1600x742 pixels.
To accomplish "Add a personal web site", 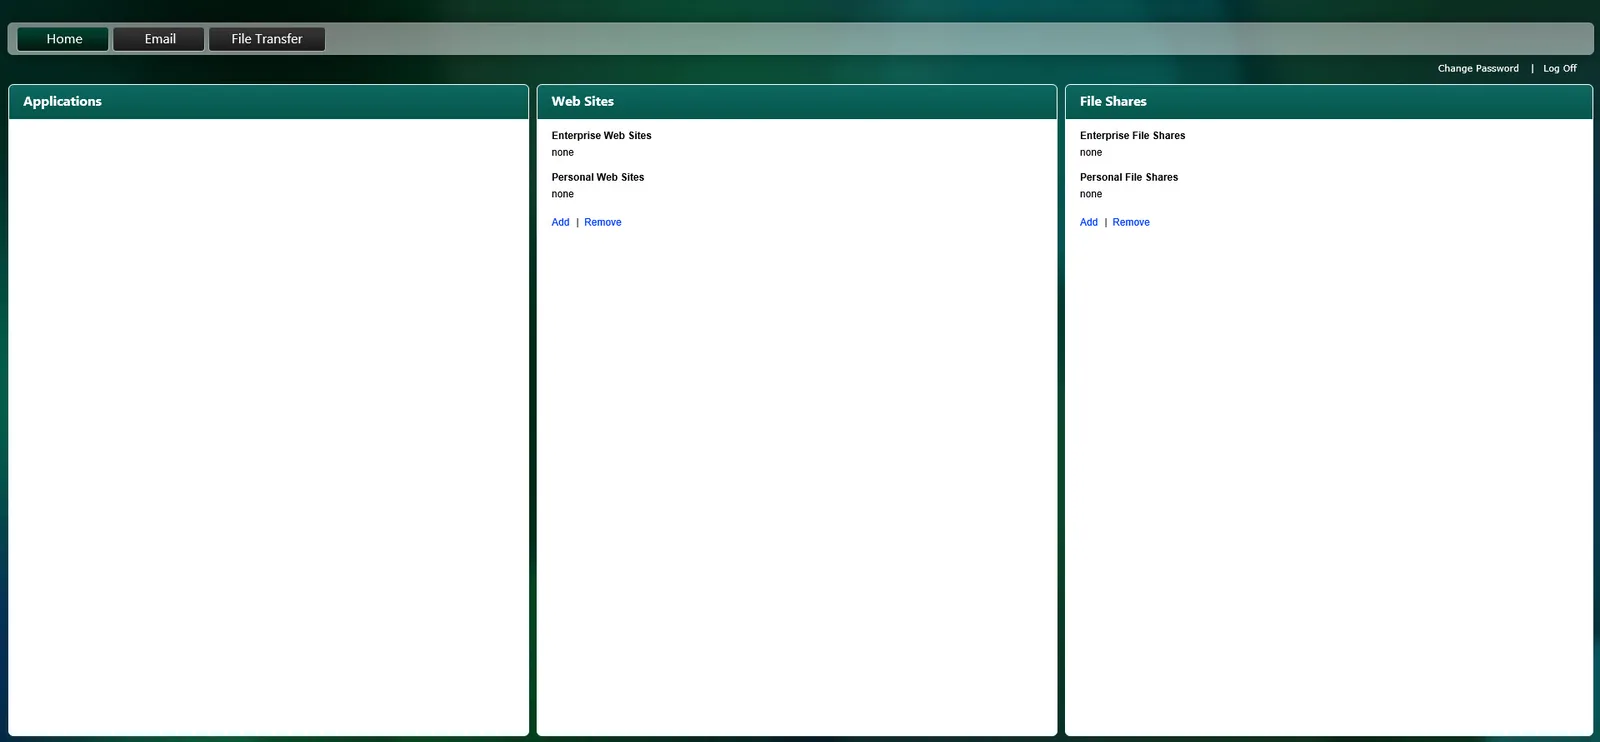I will (560, 222).
